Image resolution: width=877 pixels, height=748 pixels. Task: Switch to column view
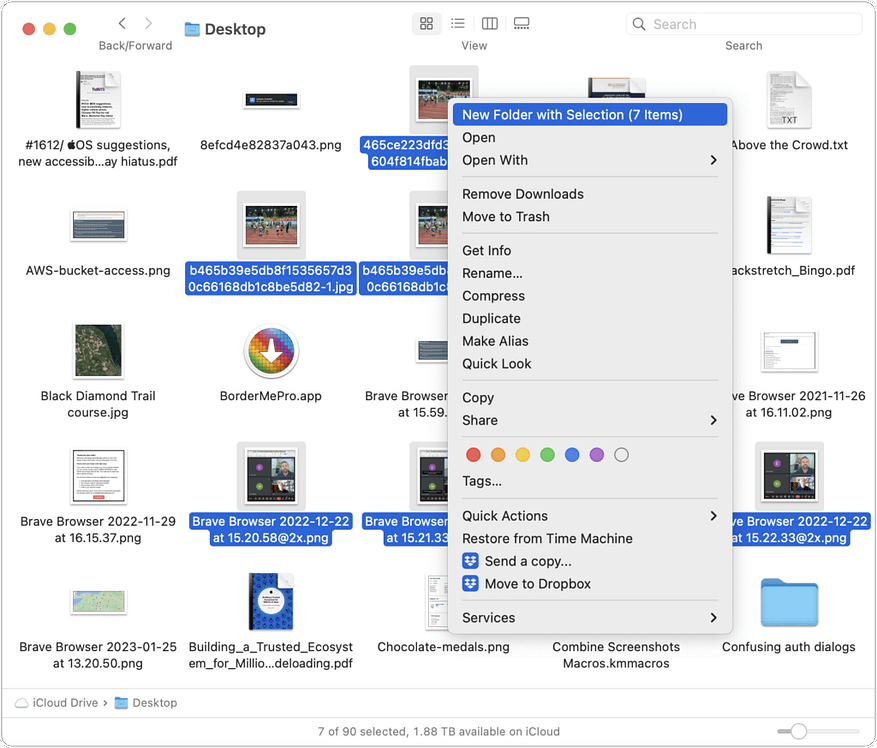[x=490, y=23]
